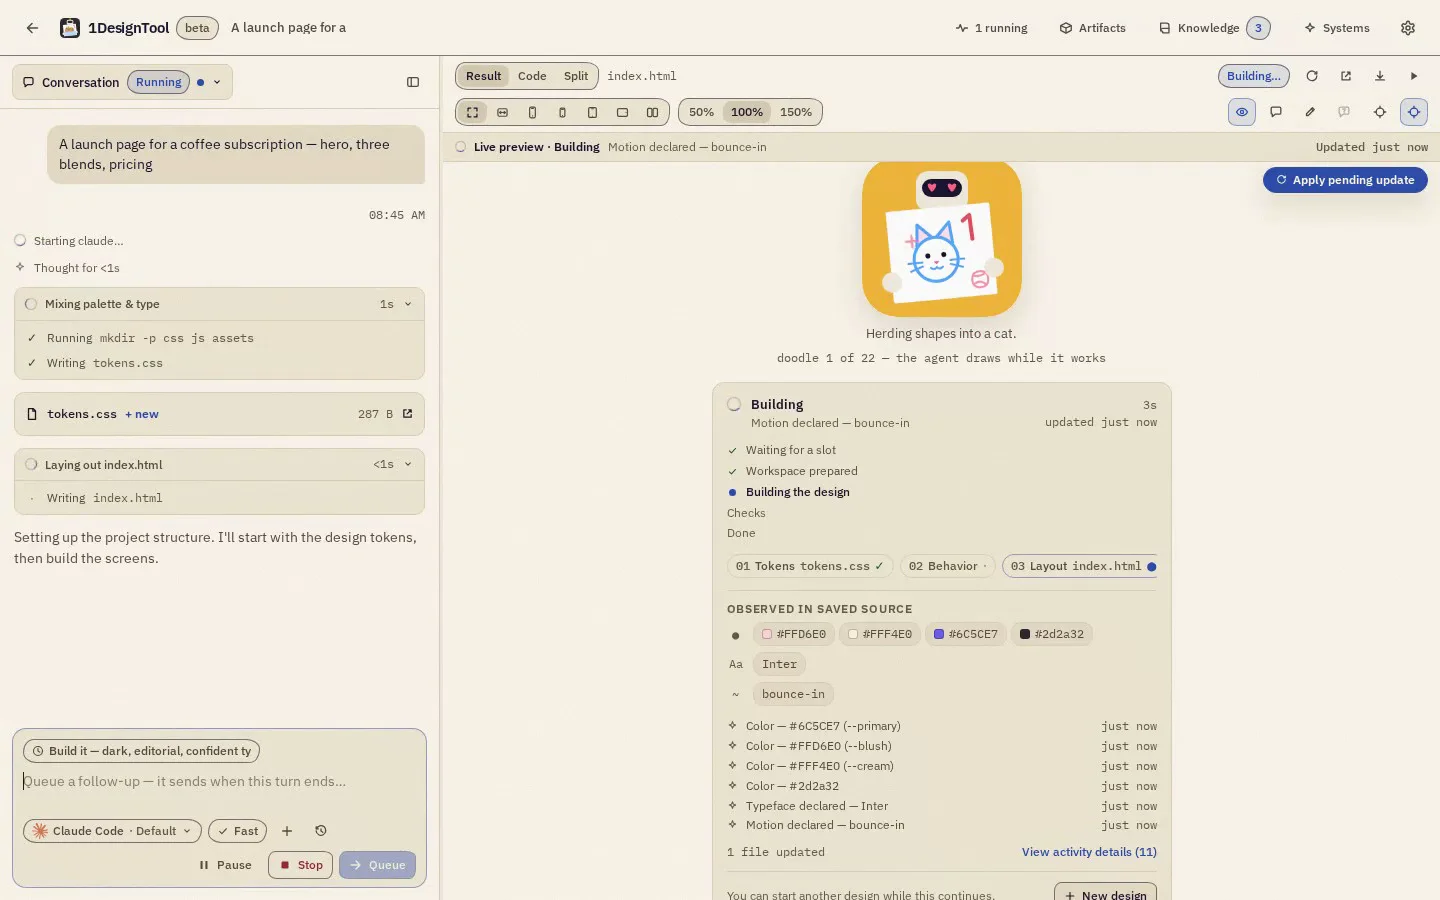Pause the current turn

click(225, 865)
